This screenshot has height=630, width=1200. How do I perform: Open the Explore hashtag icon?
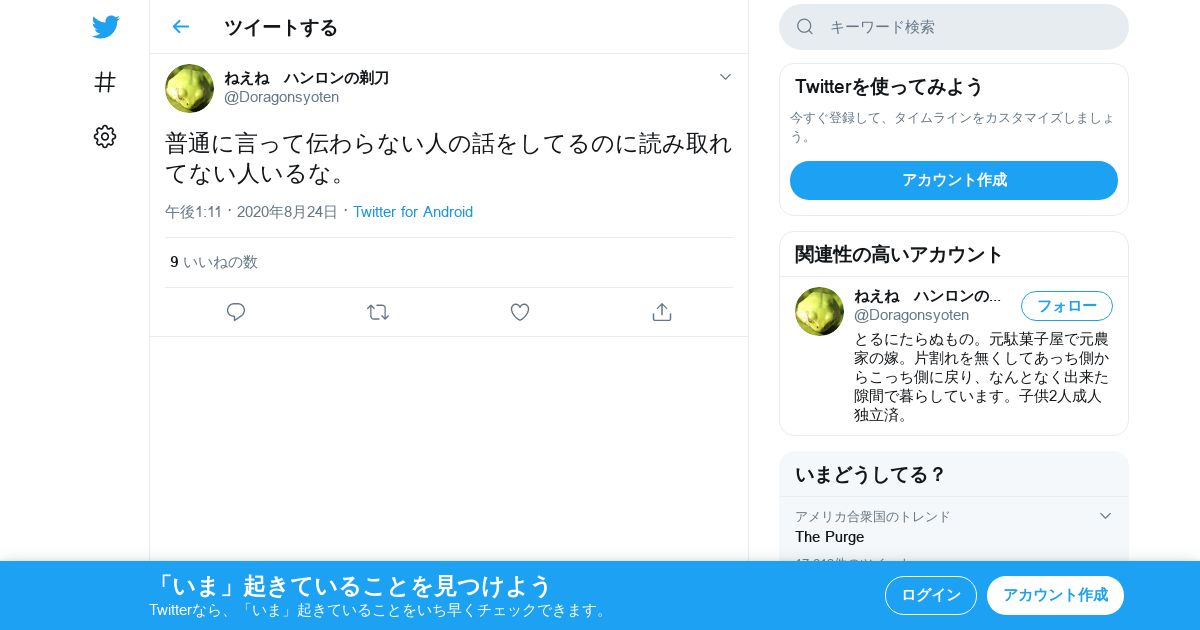coord(105,82)
